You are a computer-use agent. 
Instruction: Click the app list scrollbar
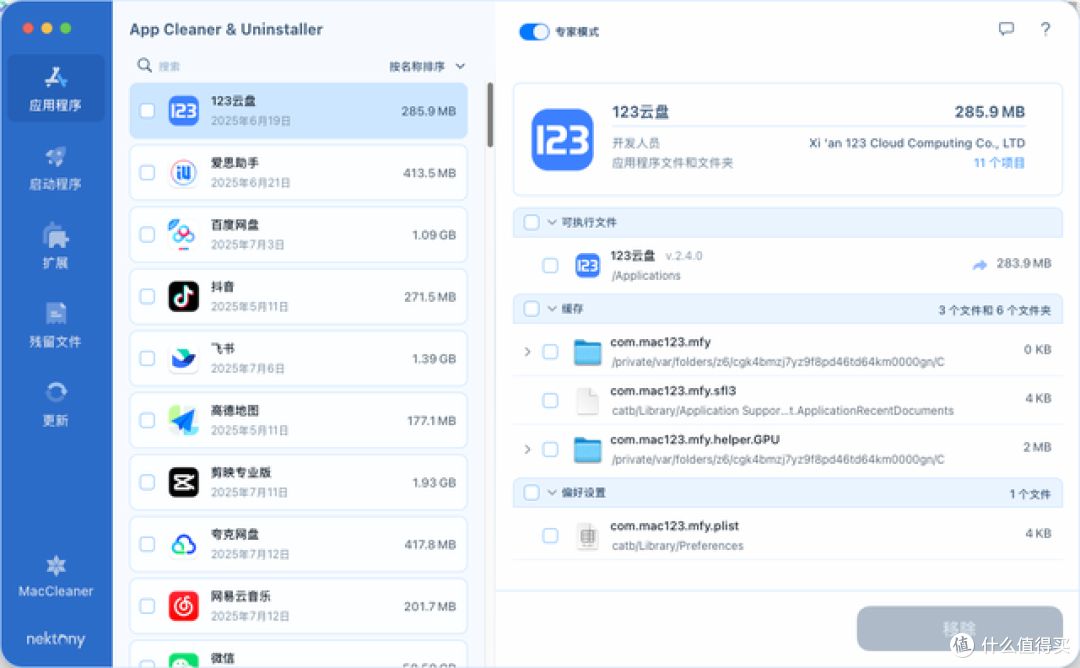coord(490,114)
